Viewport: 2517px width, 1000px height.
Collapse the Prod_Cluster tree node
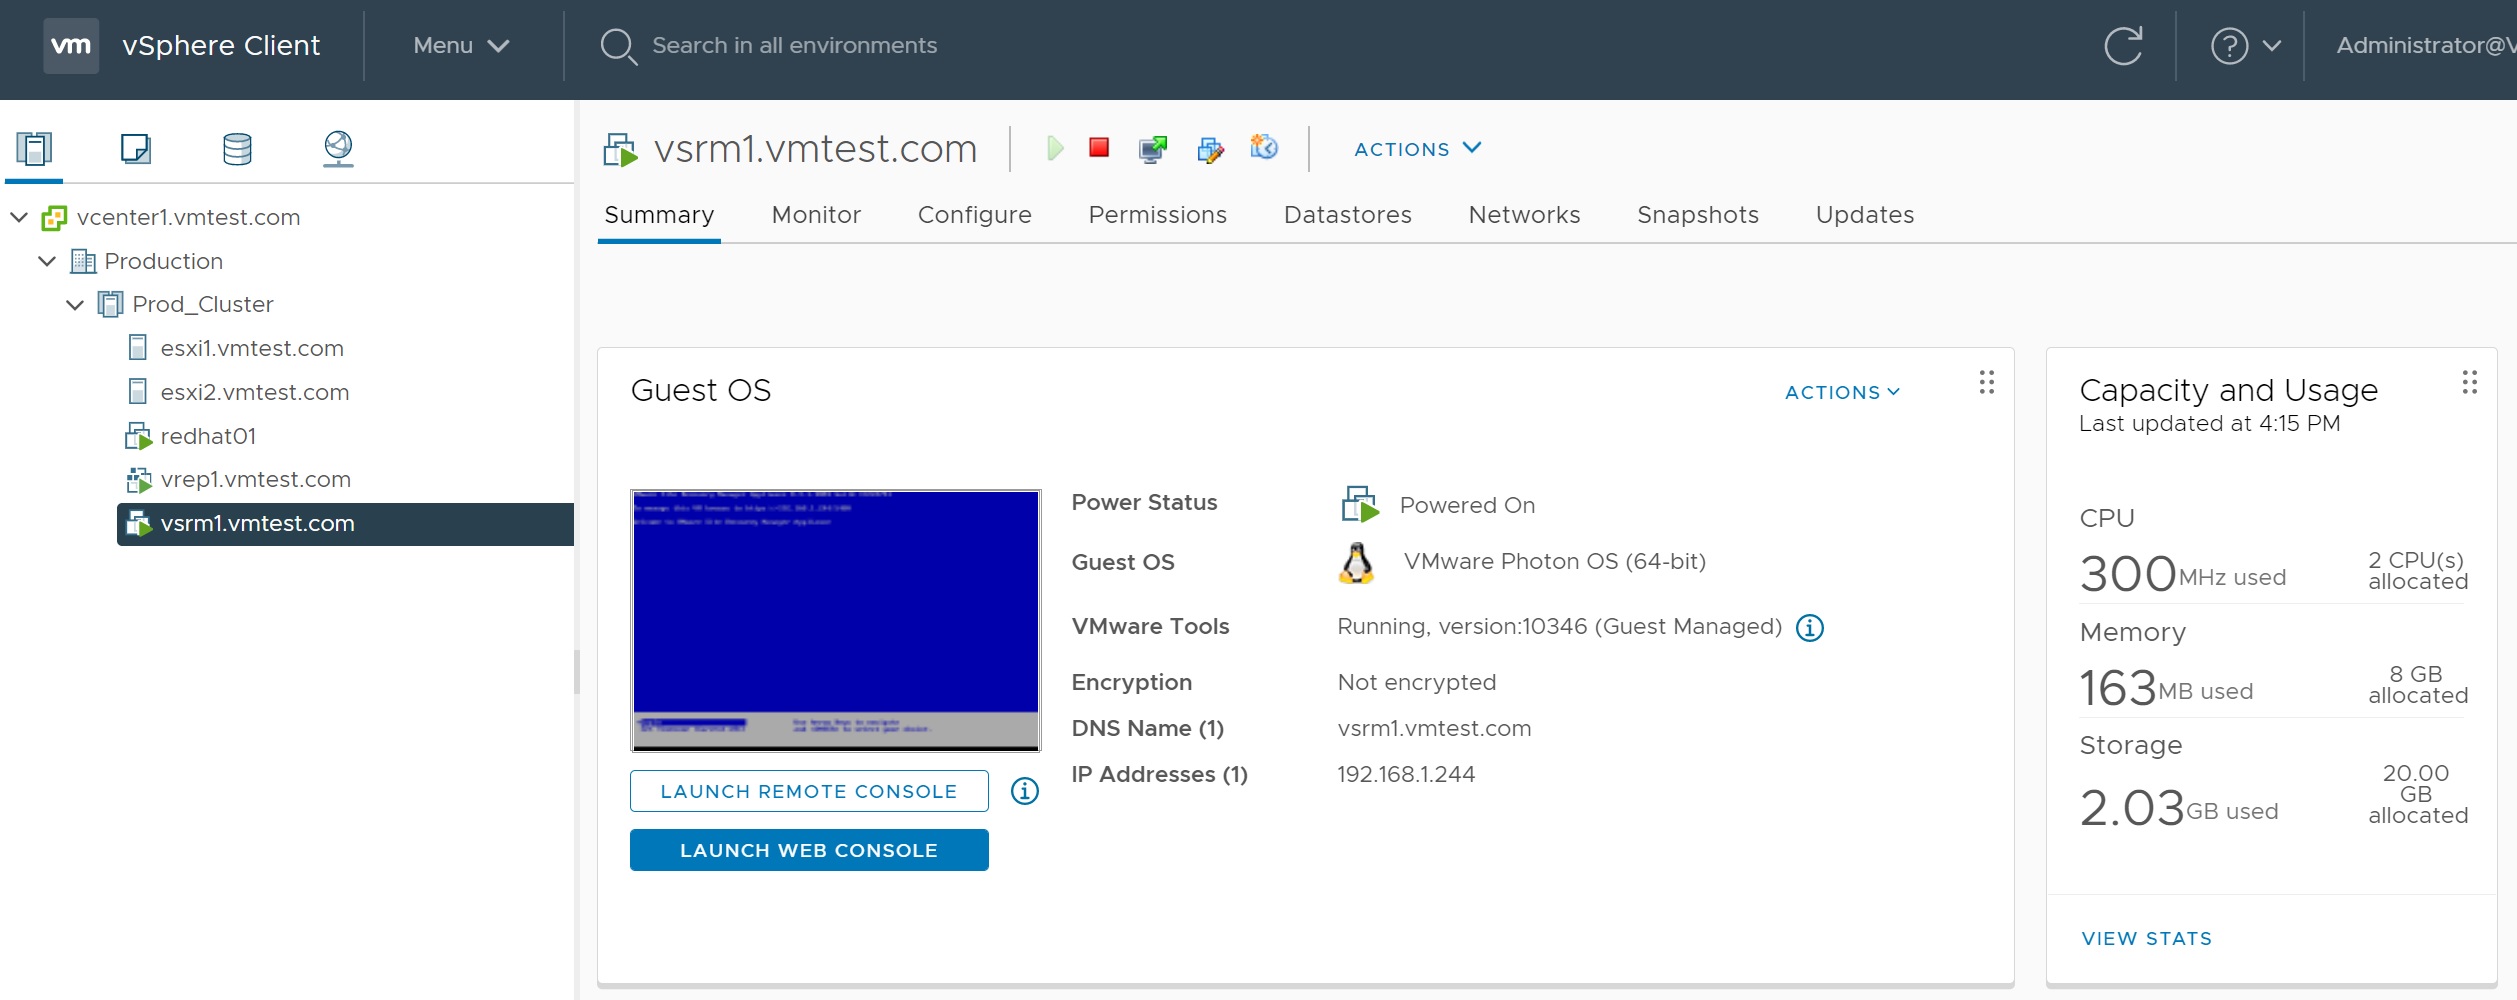pyautogui.click(x=75, y=304)
